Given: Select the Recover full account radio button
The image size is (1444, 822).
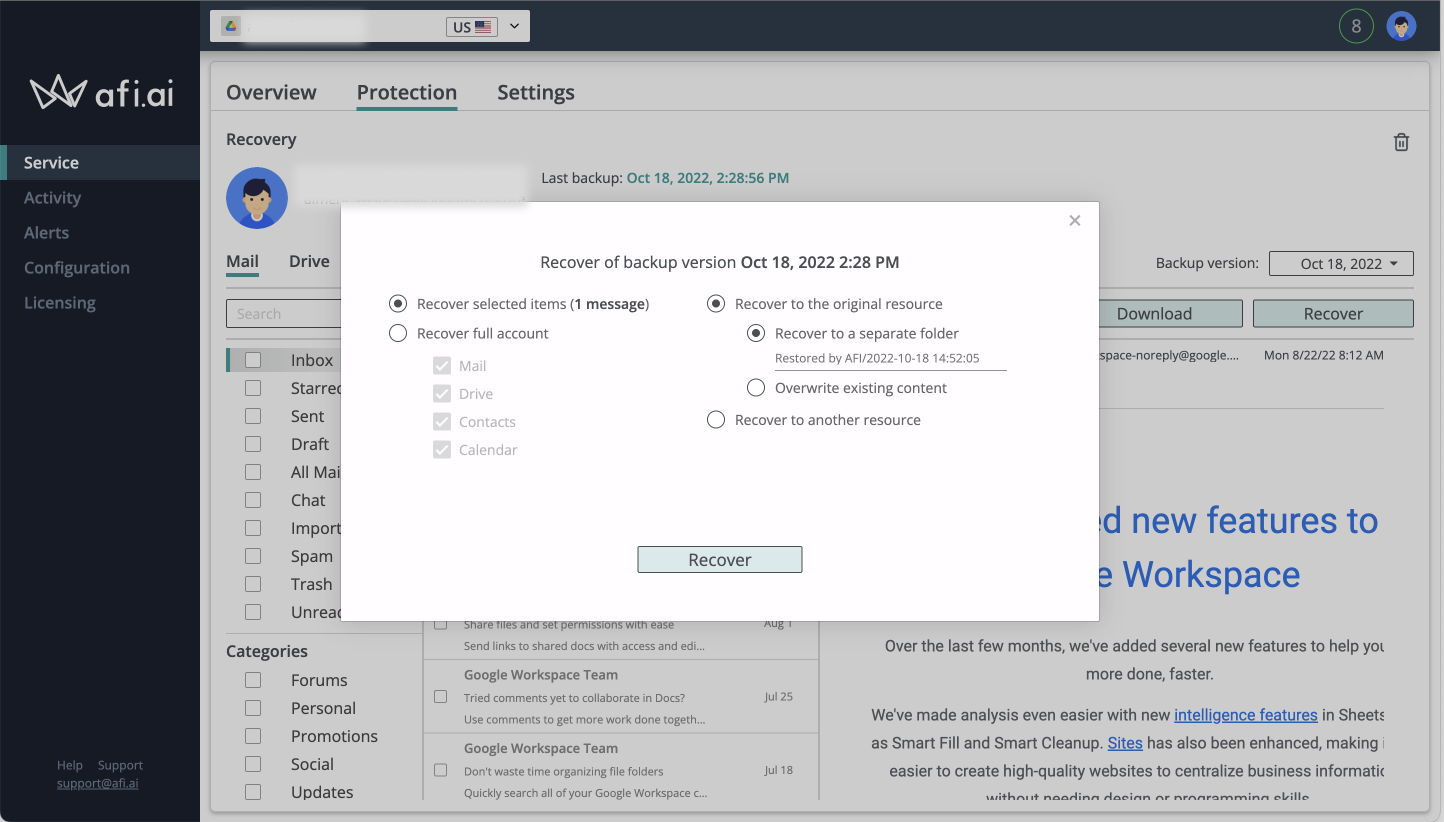Looking at the screenshot, I should 397,333.
